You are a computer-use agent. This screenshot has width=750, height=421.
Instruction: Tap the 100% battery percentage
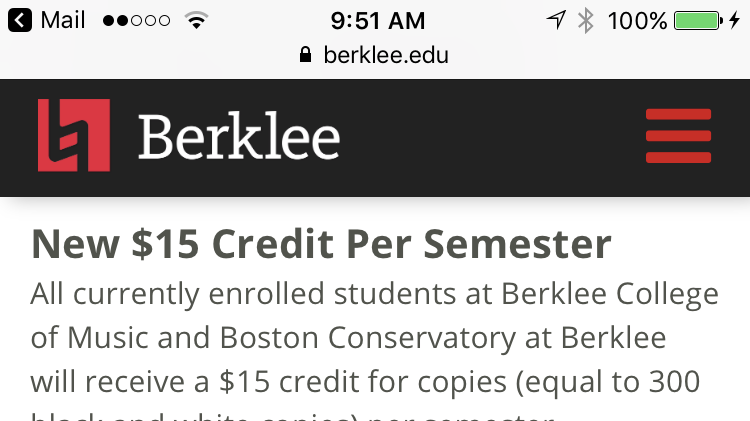click(x=637, y=20)
